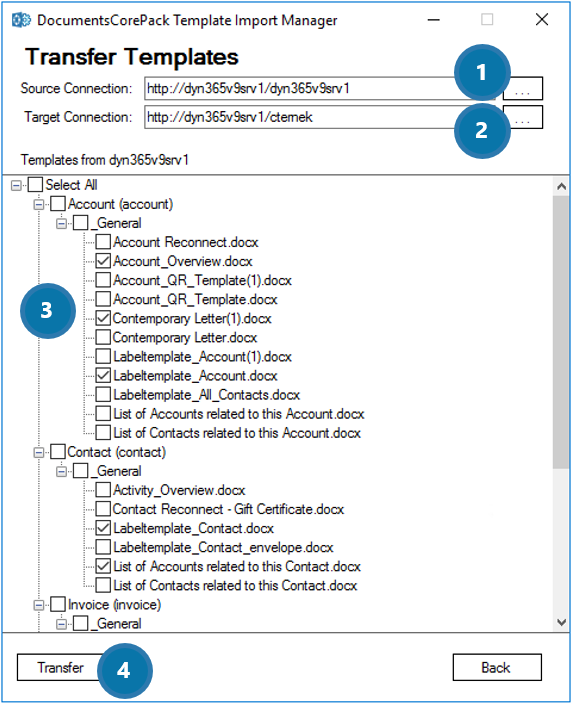Click the scrollbar up arrow
The image size is (572, 704).
561,186
